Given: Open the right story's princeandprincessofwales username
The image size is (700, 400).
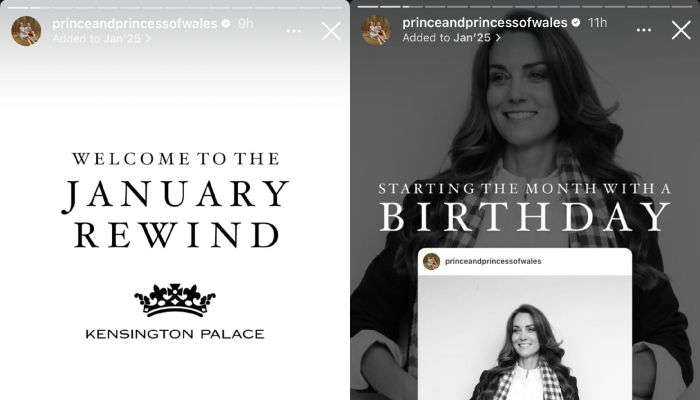Looking at the screenshot, I should pyautogui.click(x=485, y=22).
